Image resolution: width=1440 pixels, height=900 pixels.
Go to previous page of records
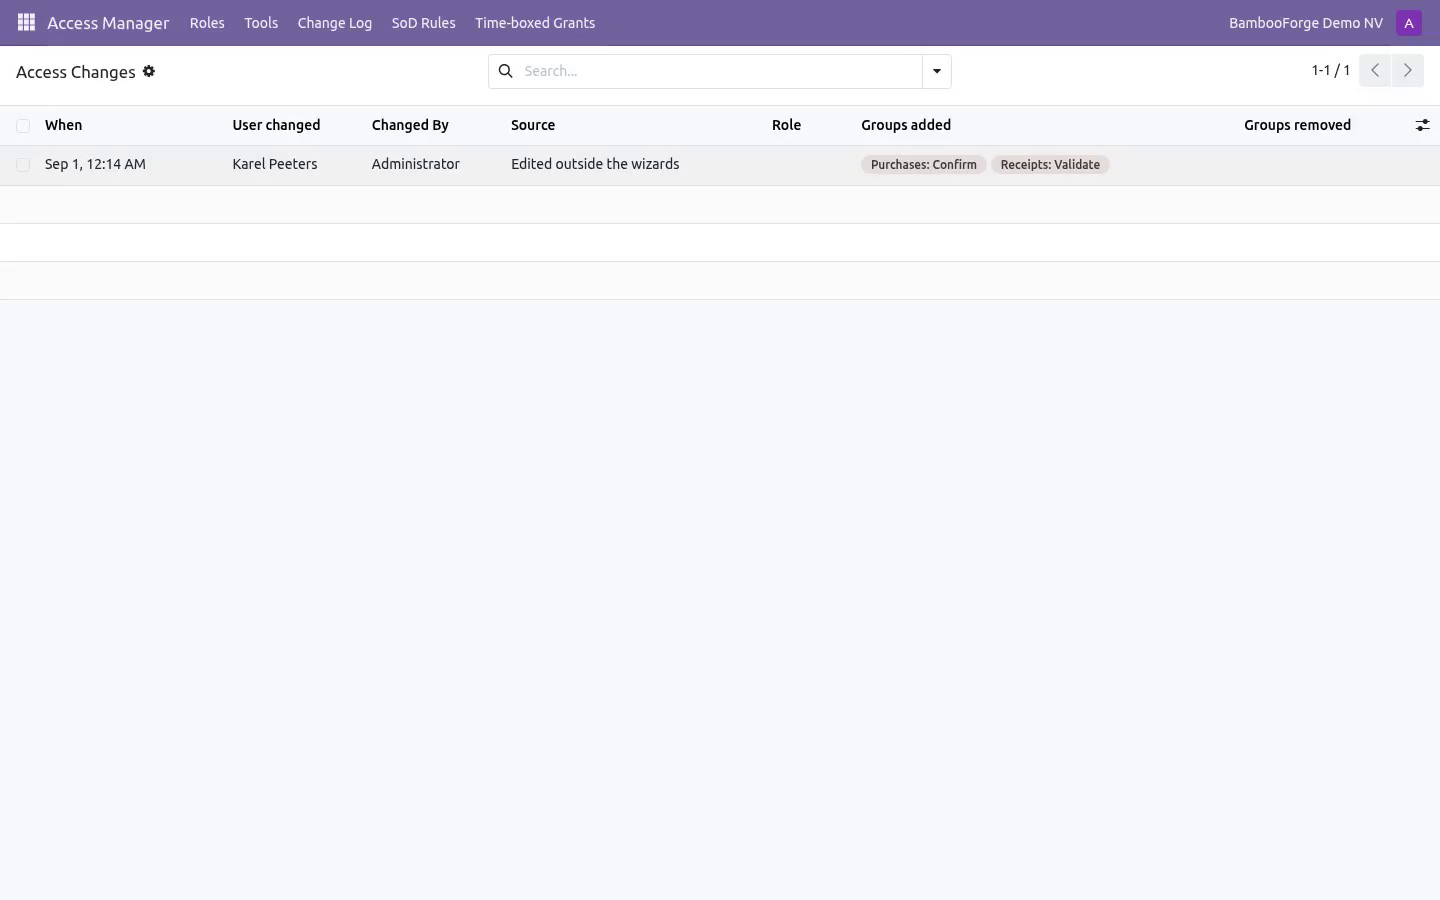[x=1375, y=70]
